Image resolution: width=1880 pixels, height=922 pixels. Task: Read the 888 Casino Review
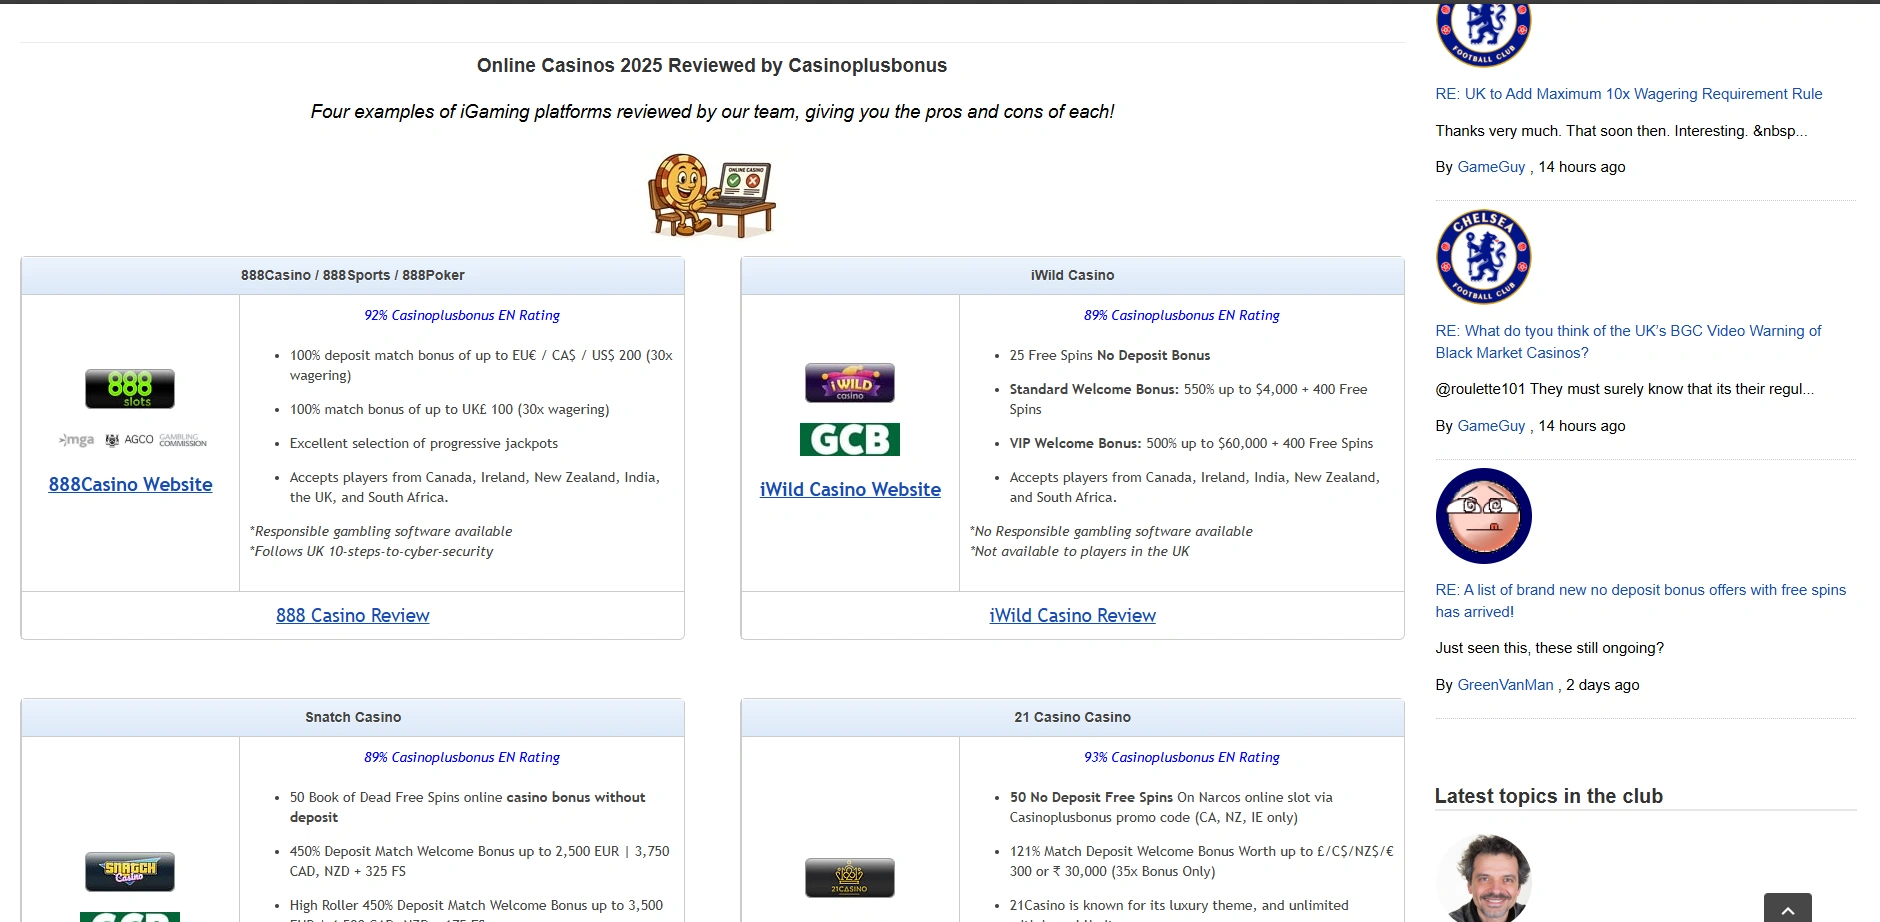(x=353, y=615)
